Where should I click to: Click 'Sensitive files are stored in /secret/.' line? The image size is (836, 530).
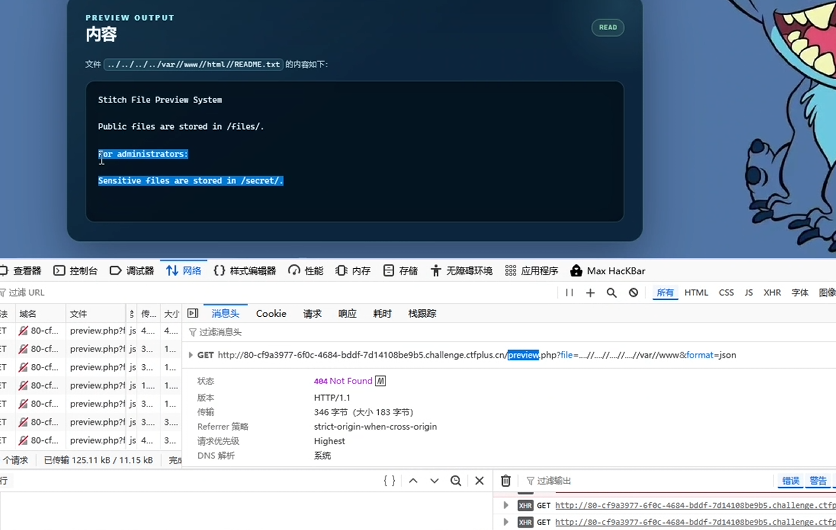coord(190,181)
